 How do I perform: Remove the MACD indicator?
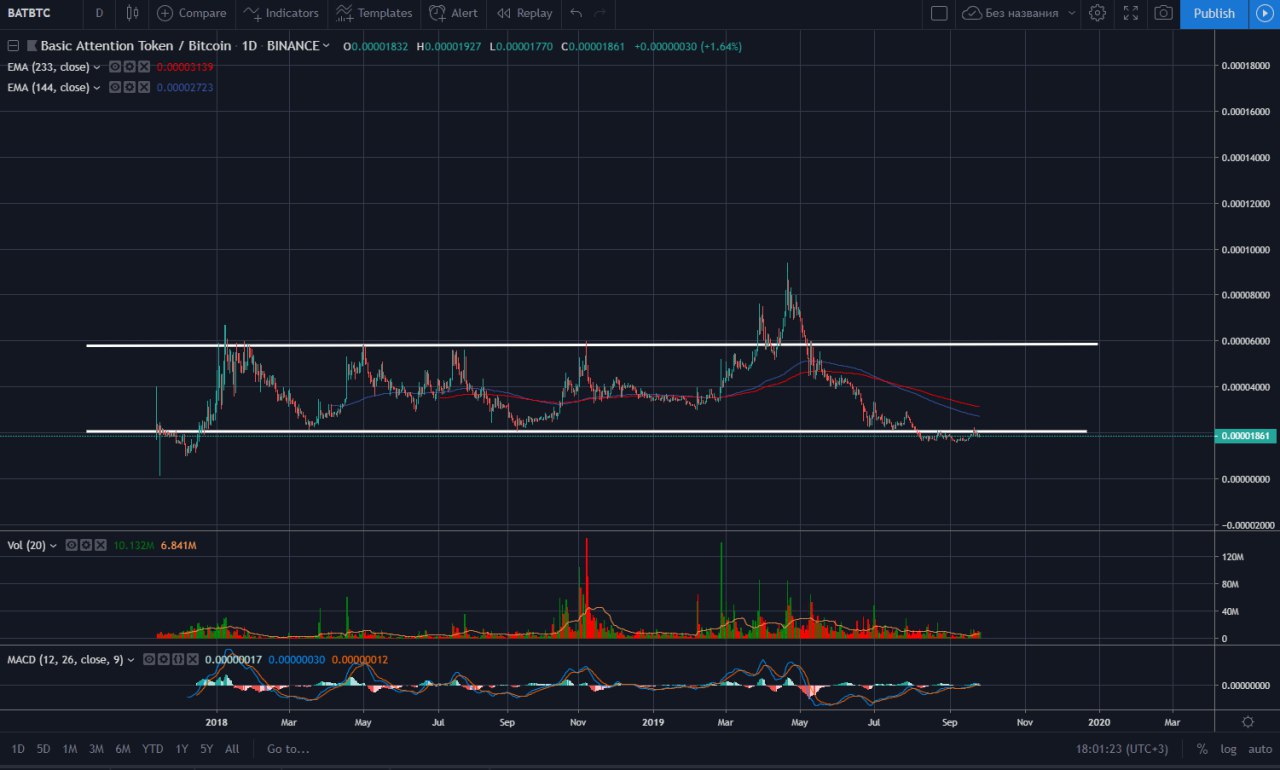point(192,660)
